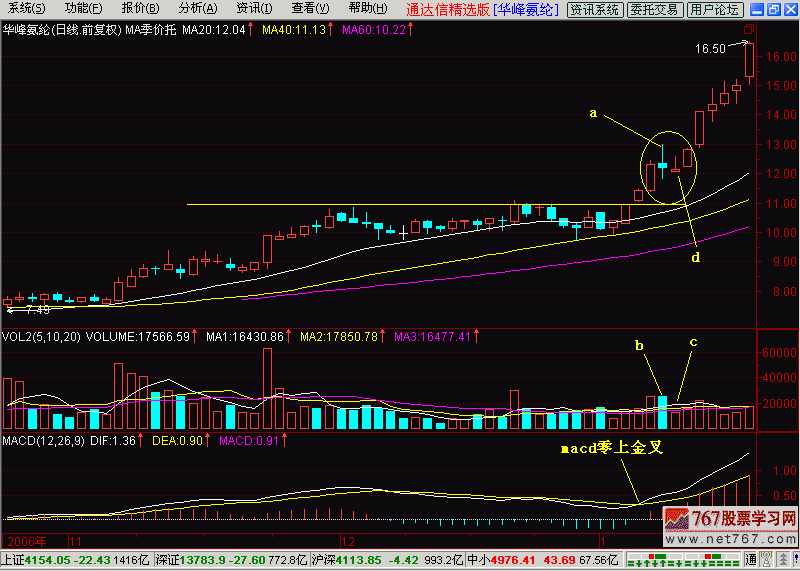Click the MA40:11.13 indicator label
This screenshot has width=800, height=571.
(x=293, y=30)
